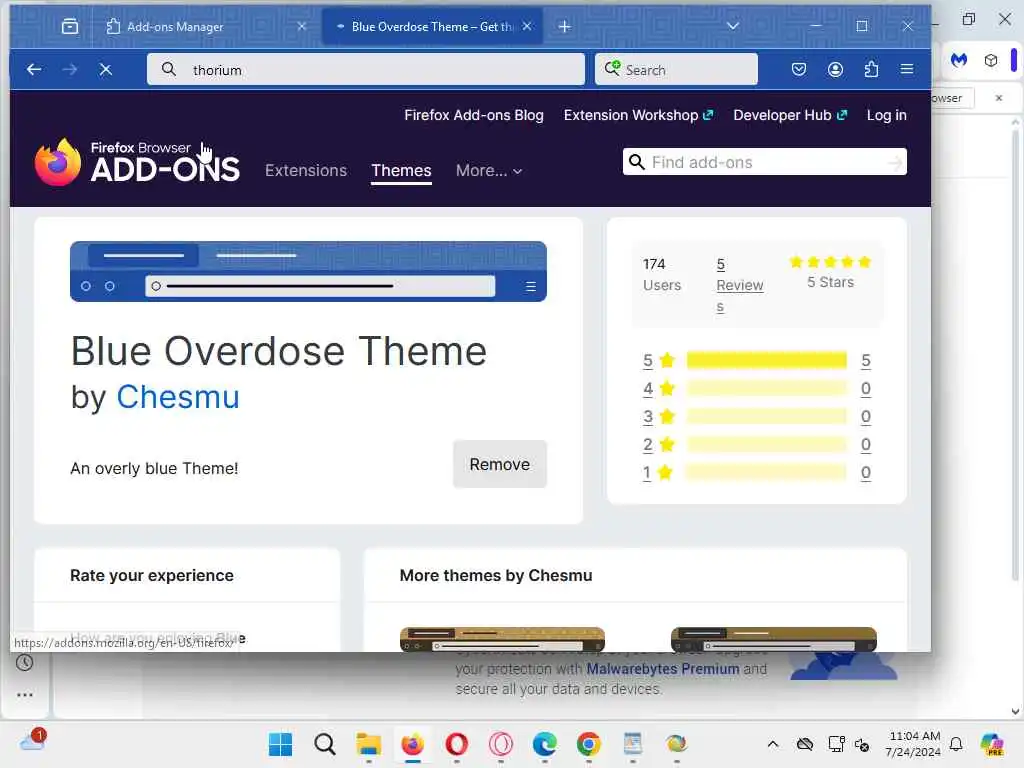
Task: Click the toolbar Search box
Action: click(x=676, y=69)
